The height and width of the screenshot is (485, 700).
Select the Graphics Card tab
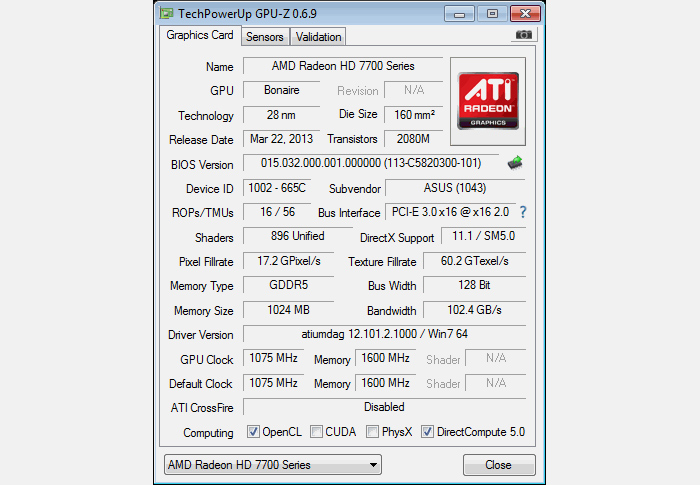(200, 35)
